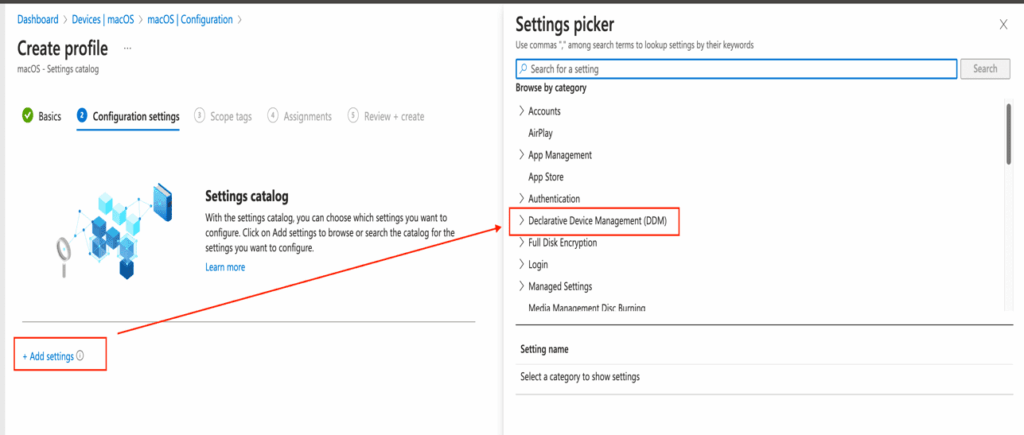
Task: Click the step 3 Scope tags circle
Action: click(200, 116)
